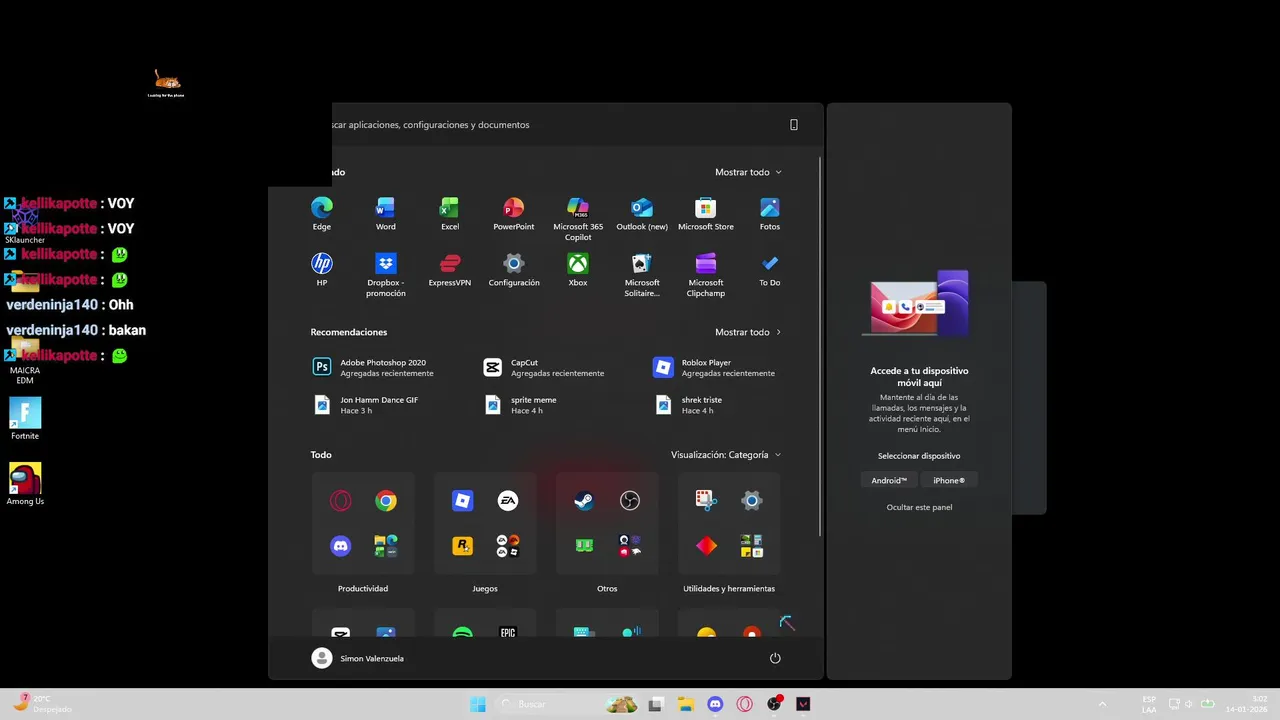The height and width of the screenshot is (720, 1280).
Task: Open OBS Studio in the Otros group
Action: click(630, 501)
